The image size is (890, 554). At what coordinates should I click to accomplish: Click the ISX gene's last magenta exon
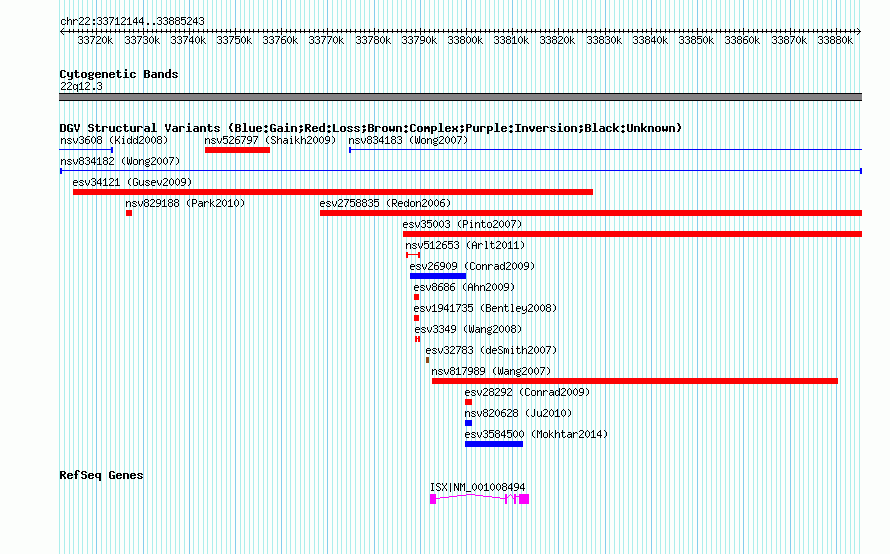(x=524, y=499)
